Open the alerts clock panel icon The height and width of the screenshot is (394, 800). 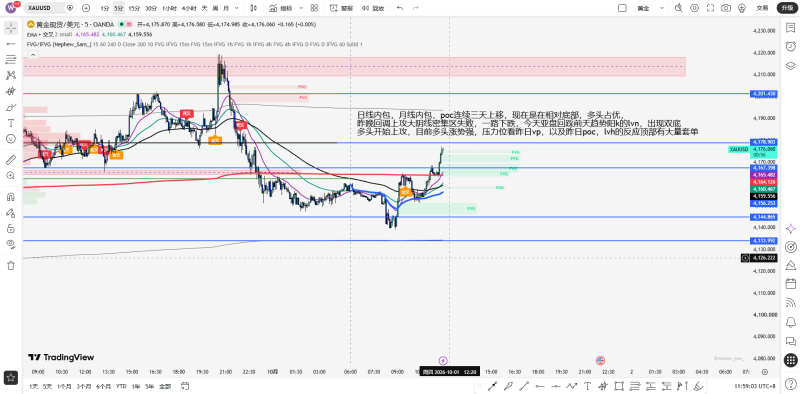pos(791,46)
